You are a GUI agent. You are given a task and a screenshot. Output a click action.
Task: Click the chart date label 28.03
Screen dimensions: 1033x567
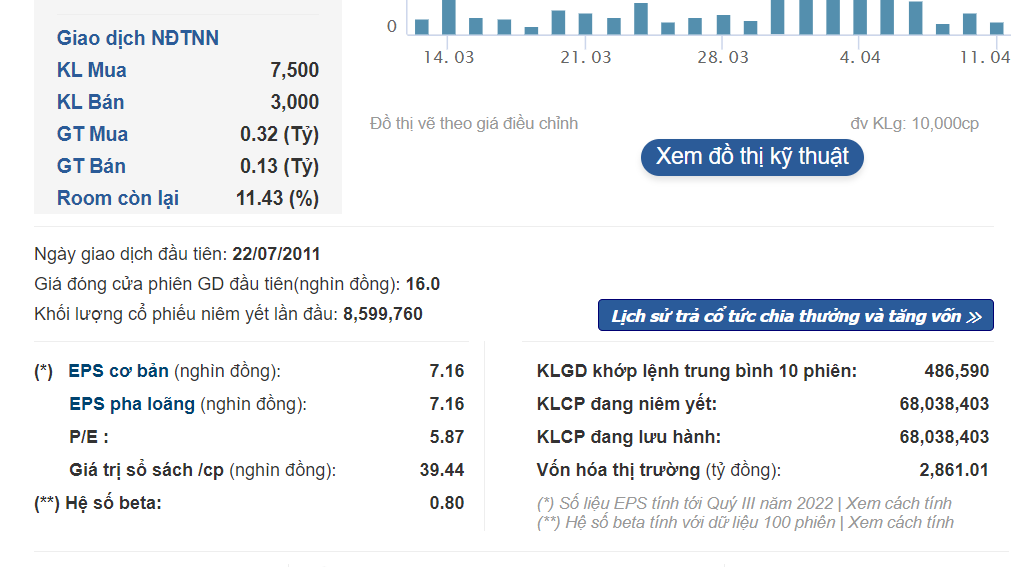coord(723,57)
